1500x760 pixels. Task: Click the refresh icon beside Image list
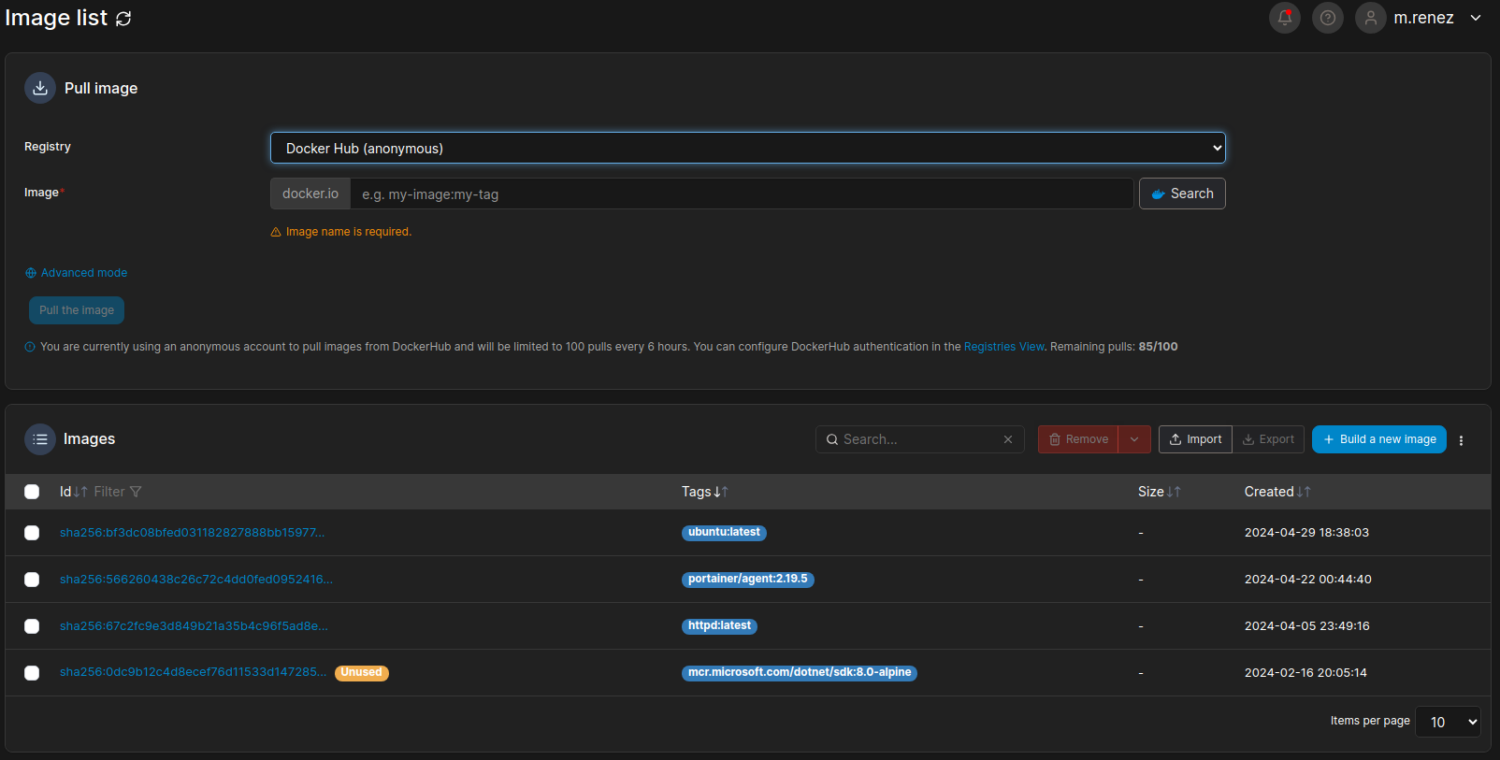[x=123, y=18]
